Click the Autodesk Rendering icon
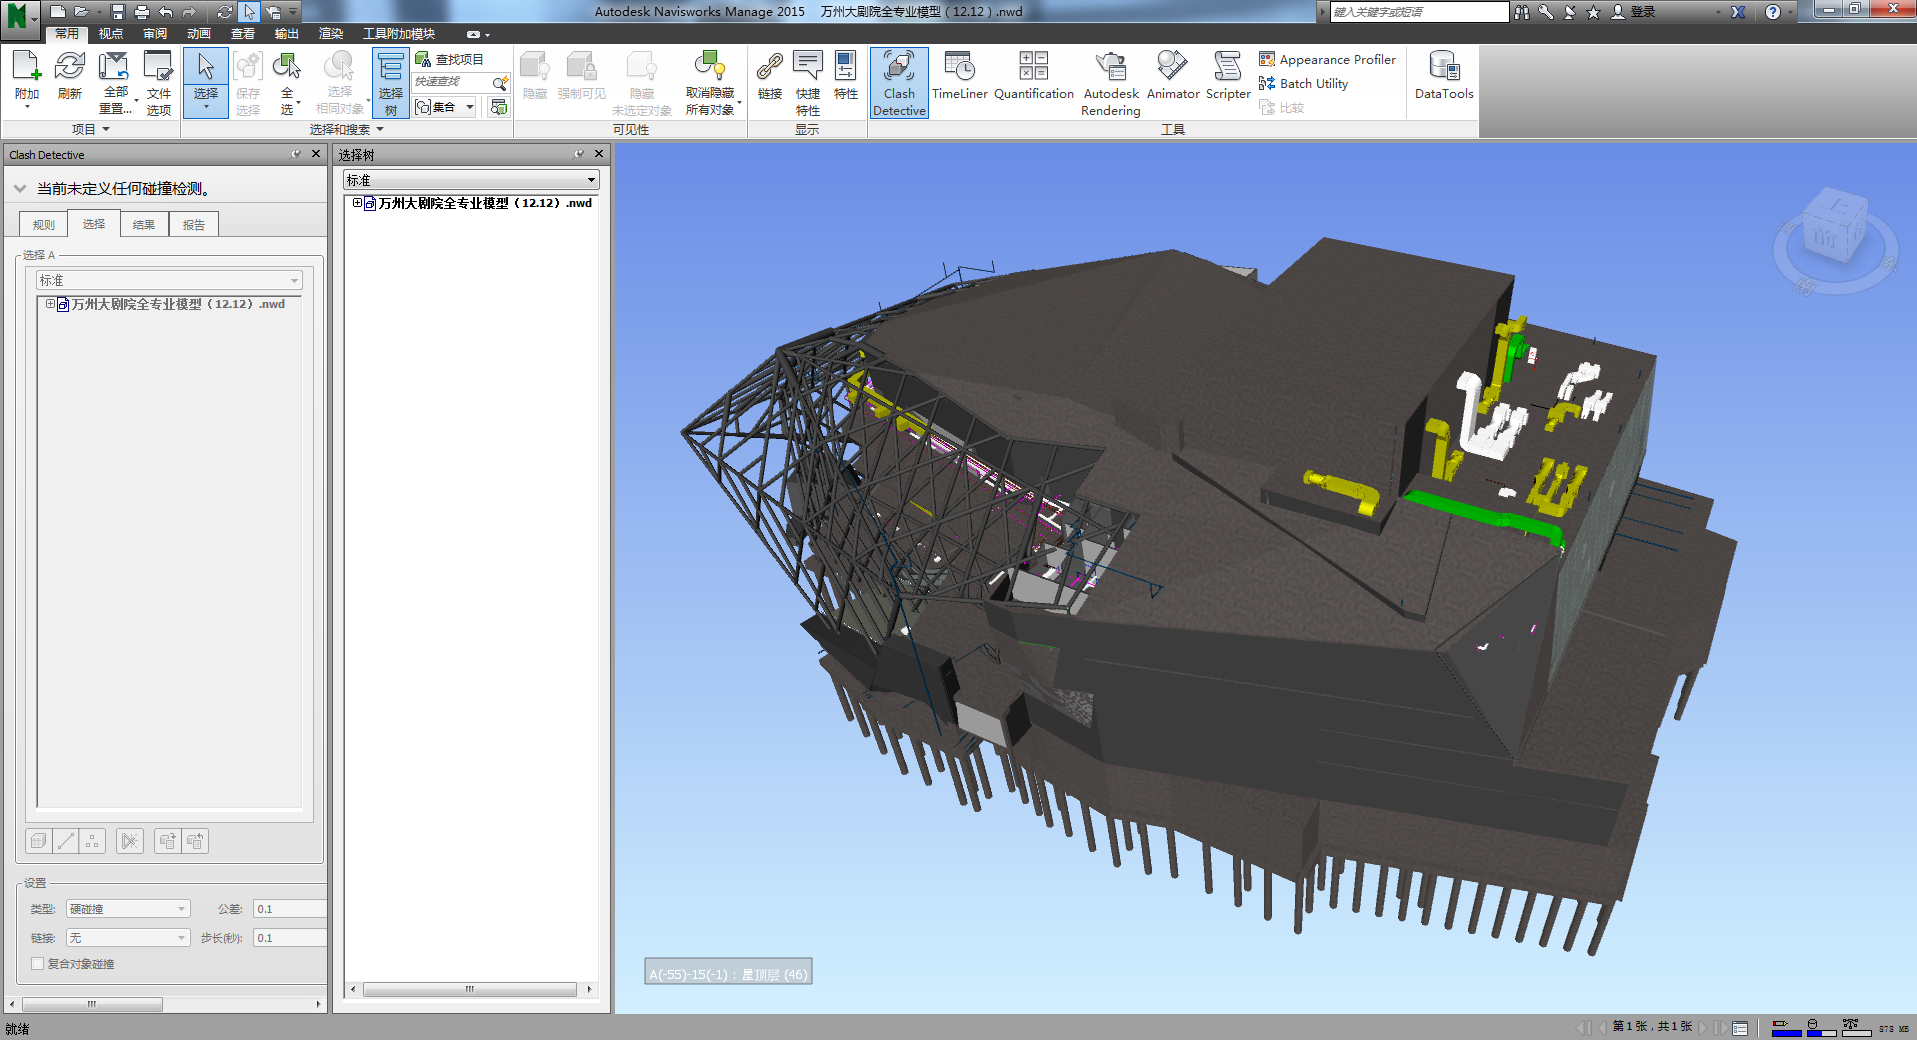This screenshot has height=1040, width=1917. point(1110,83)
